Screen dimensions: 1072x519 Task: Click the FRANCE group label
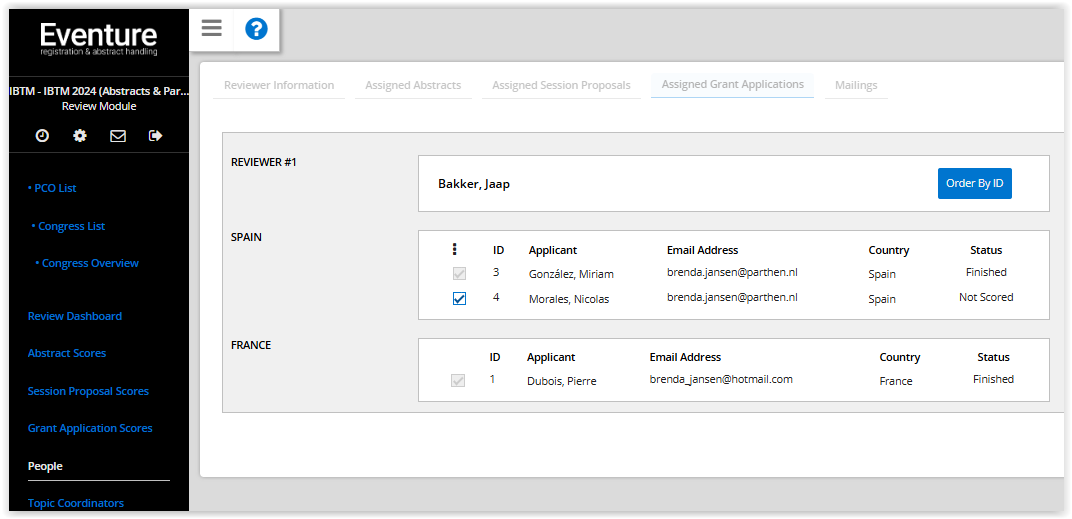pos(251,345)
